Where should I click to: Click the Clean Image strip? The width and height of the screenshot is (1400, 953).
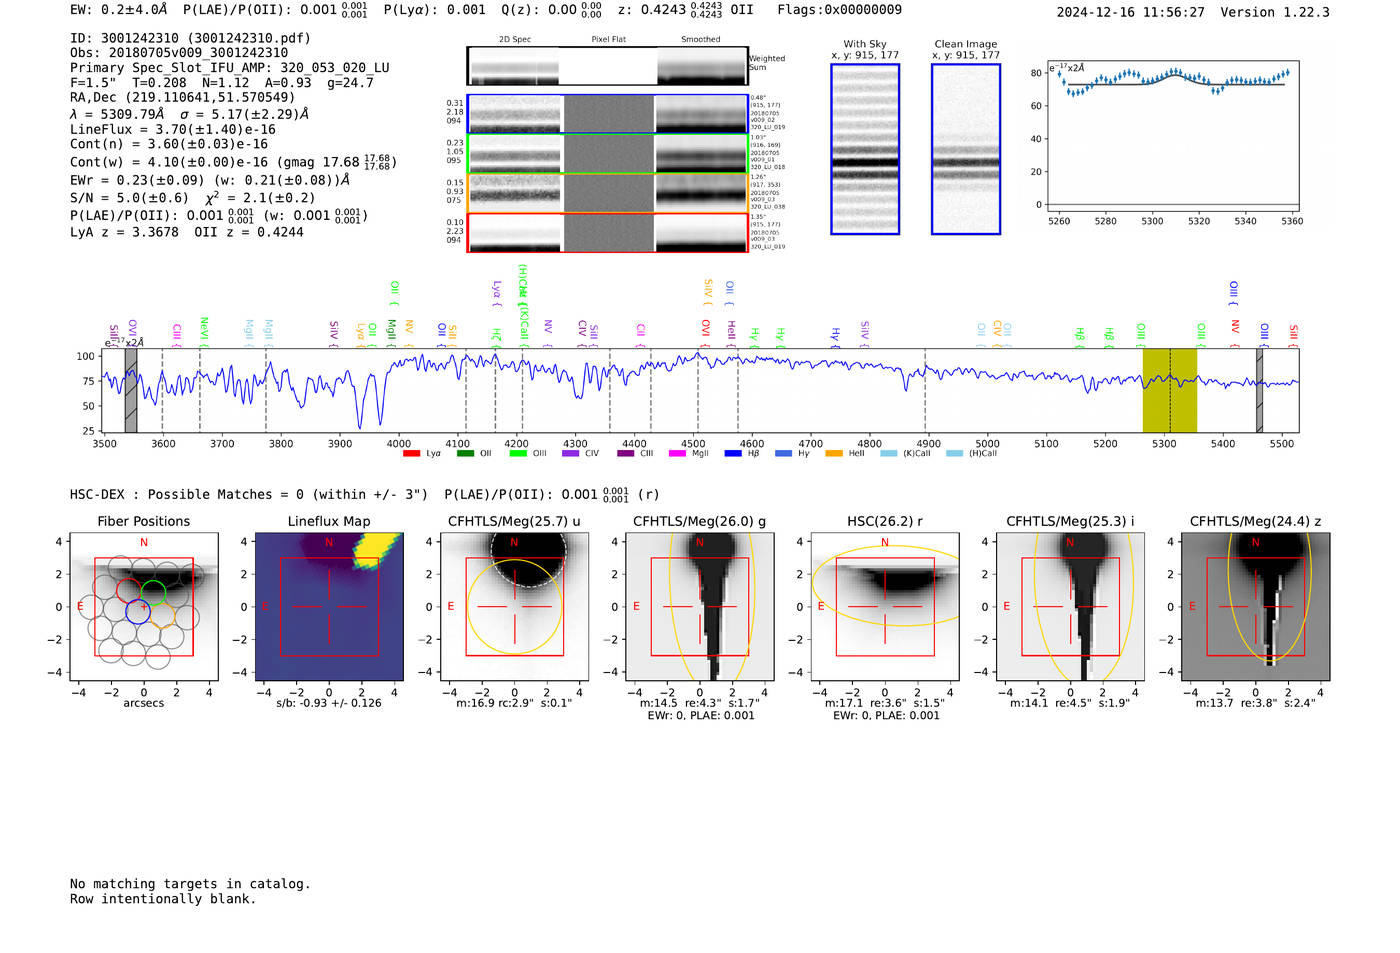pos(966,149)
